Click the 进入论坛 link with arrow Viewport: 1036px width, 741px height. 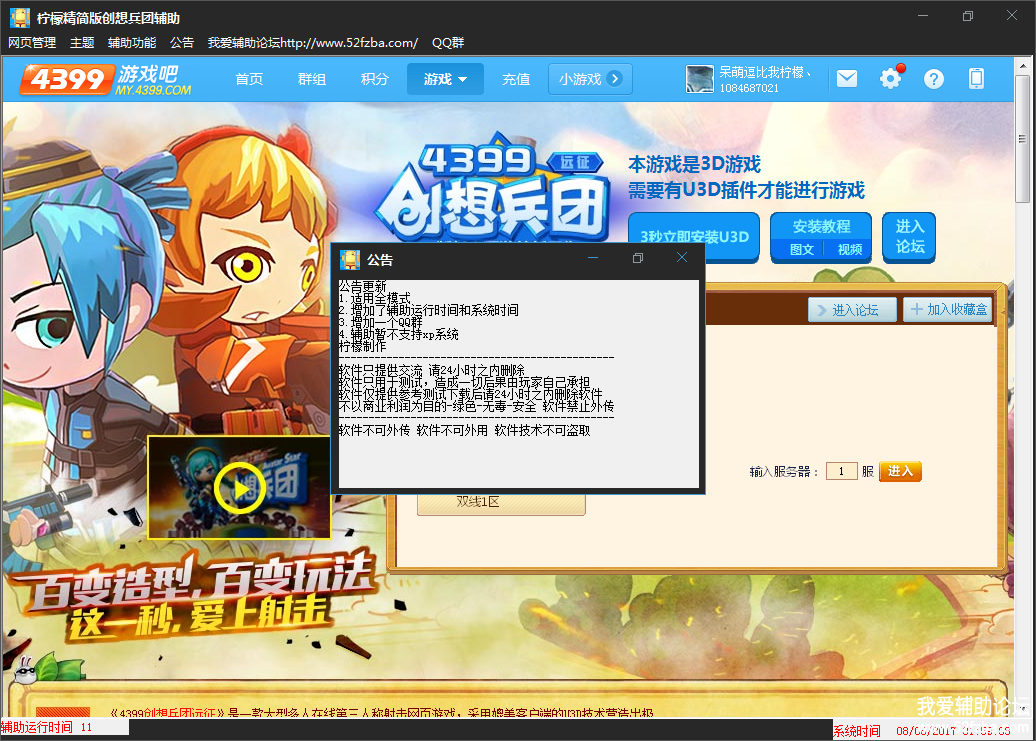(x=852, y=310)
